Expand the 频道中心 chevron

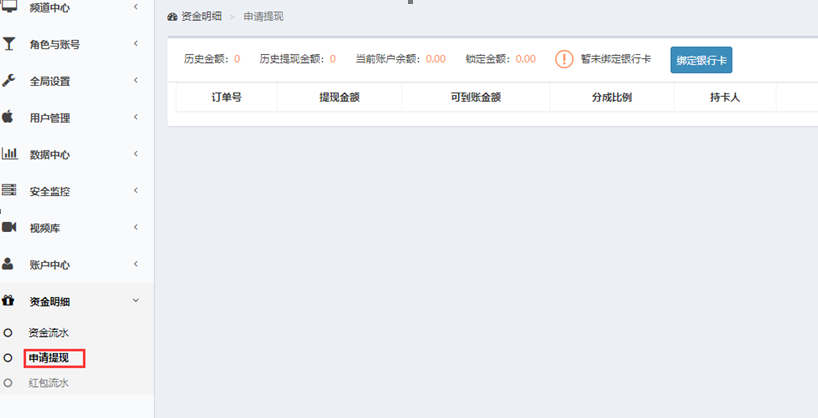point(136,7)
